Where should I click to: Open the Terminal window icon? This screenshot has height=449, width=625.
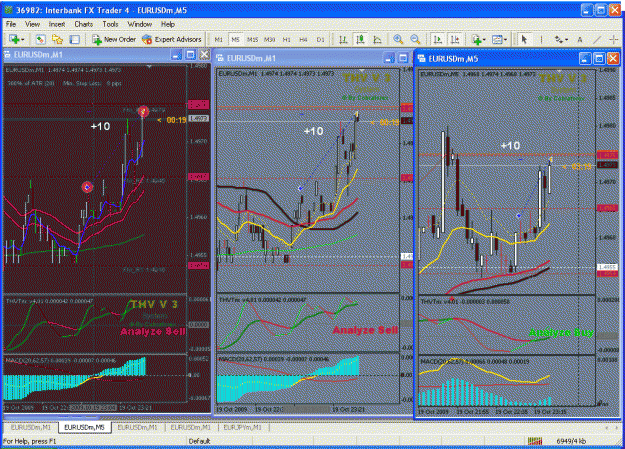[75, 39]
